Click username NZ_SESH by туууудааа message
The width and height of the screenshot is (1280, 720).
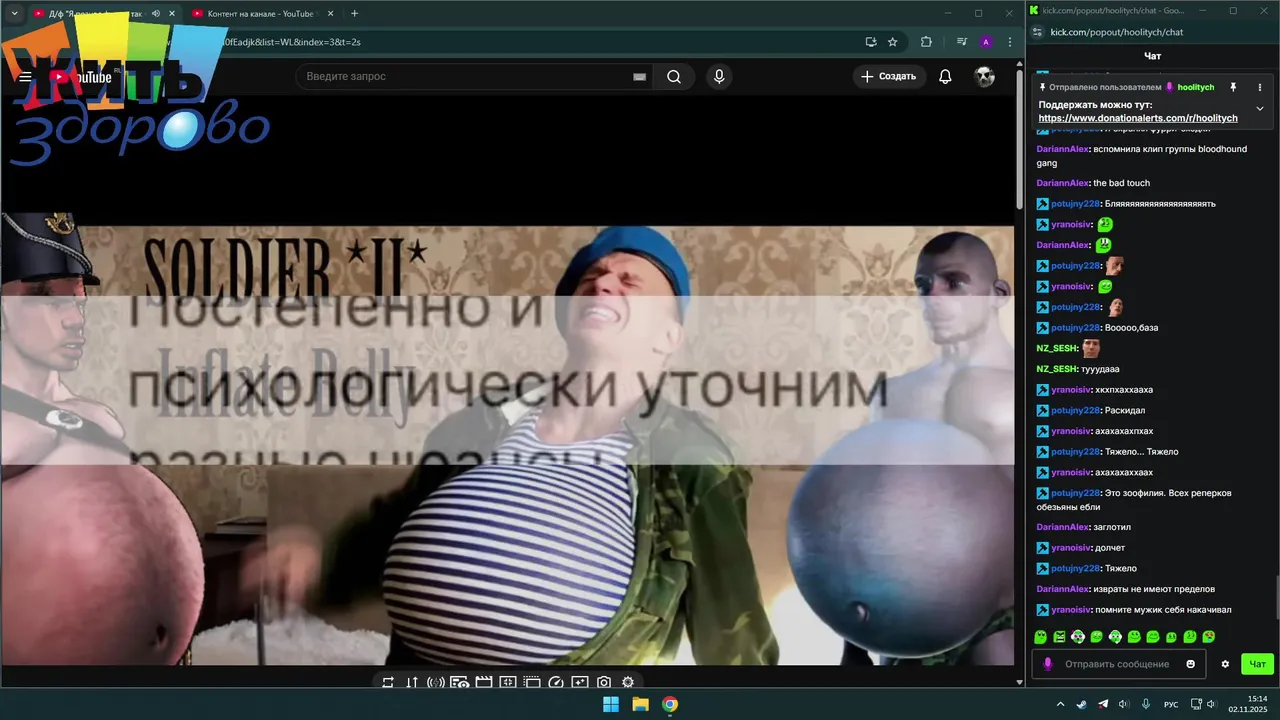1057,369
